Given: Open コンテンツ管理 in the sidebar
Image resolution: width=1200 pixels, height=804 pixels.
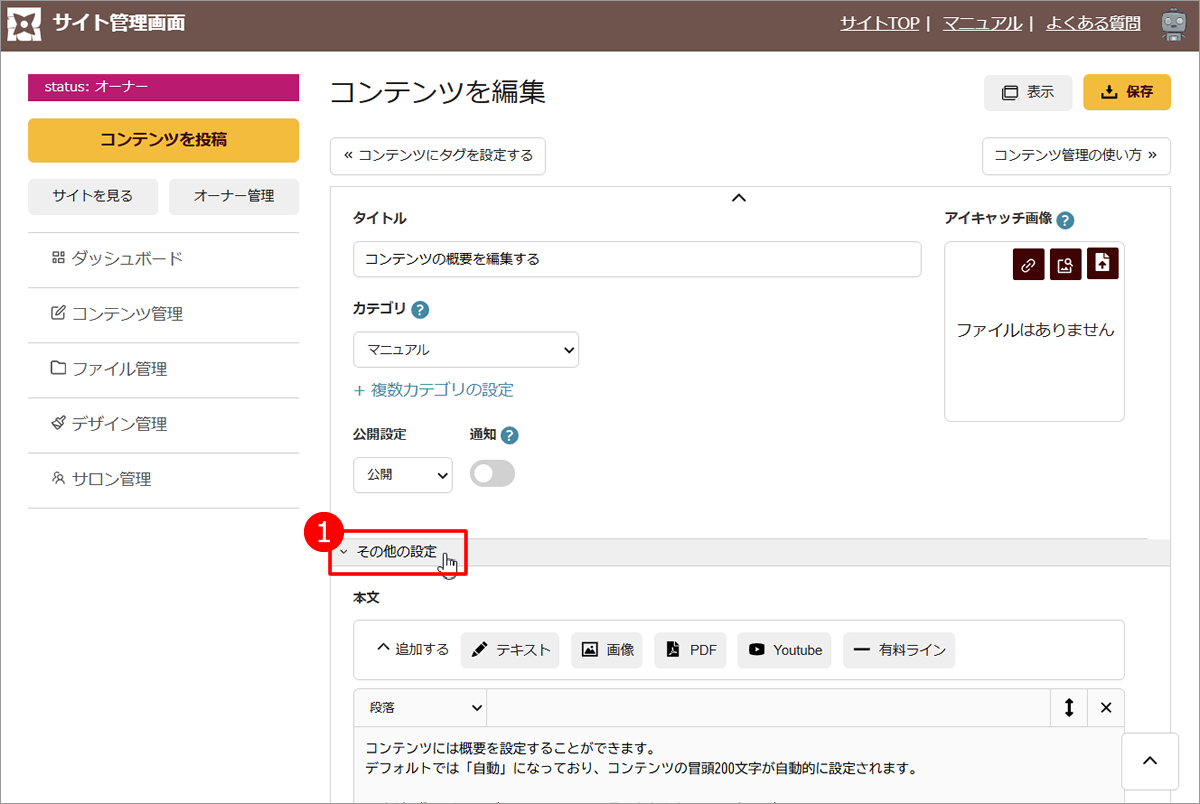Looking at the screenshot, I should (127, 314).
